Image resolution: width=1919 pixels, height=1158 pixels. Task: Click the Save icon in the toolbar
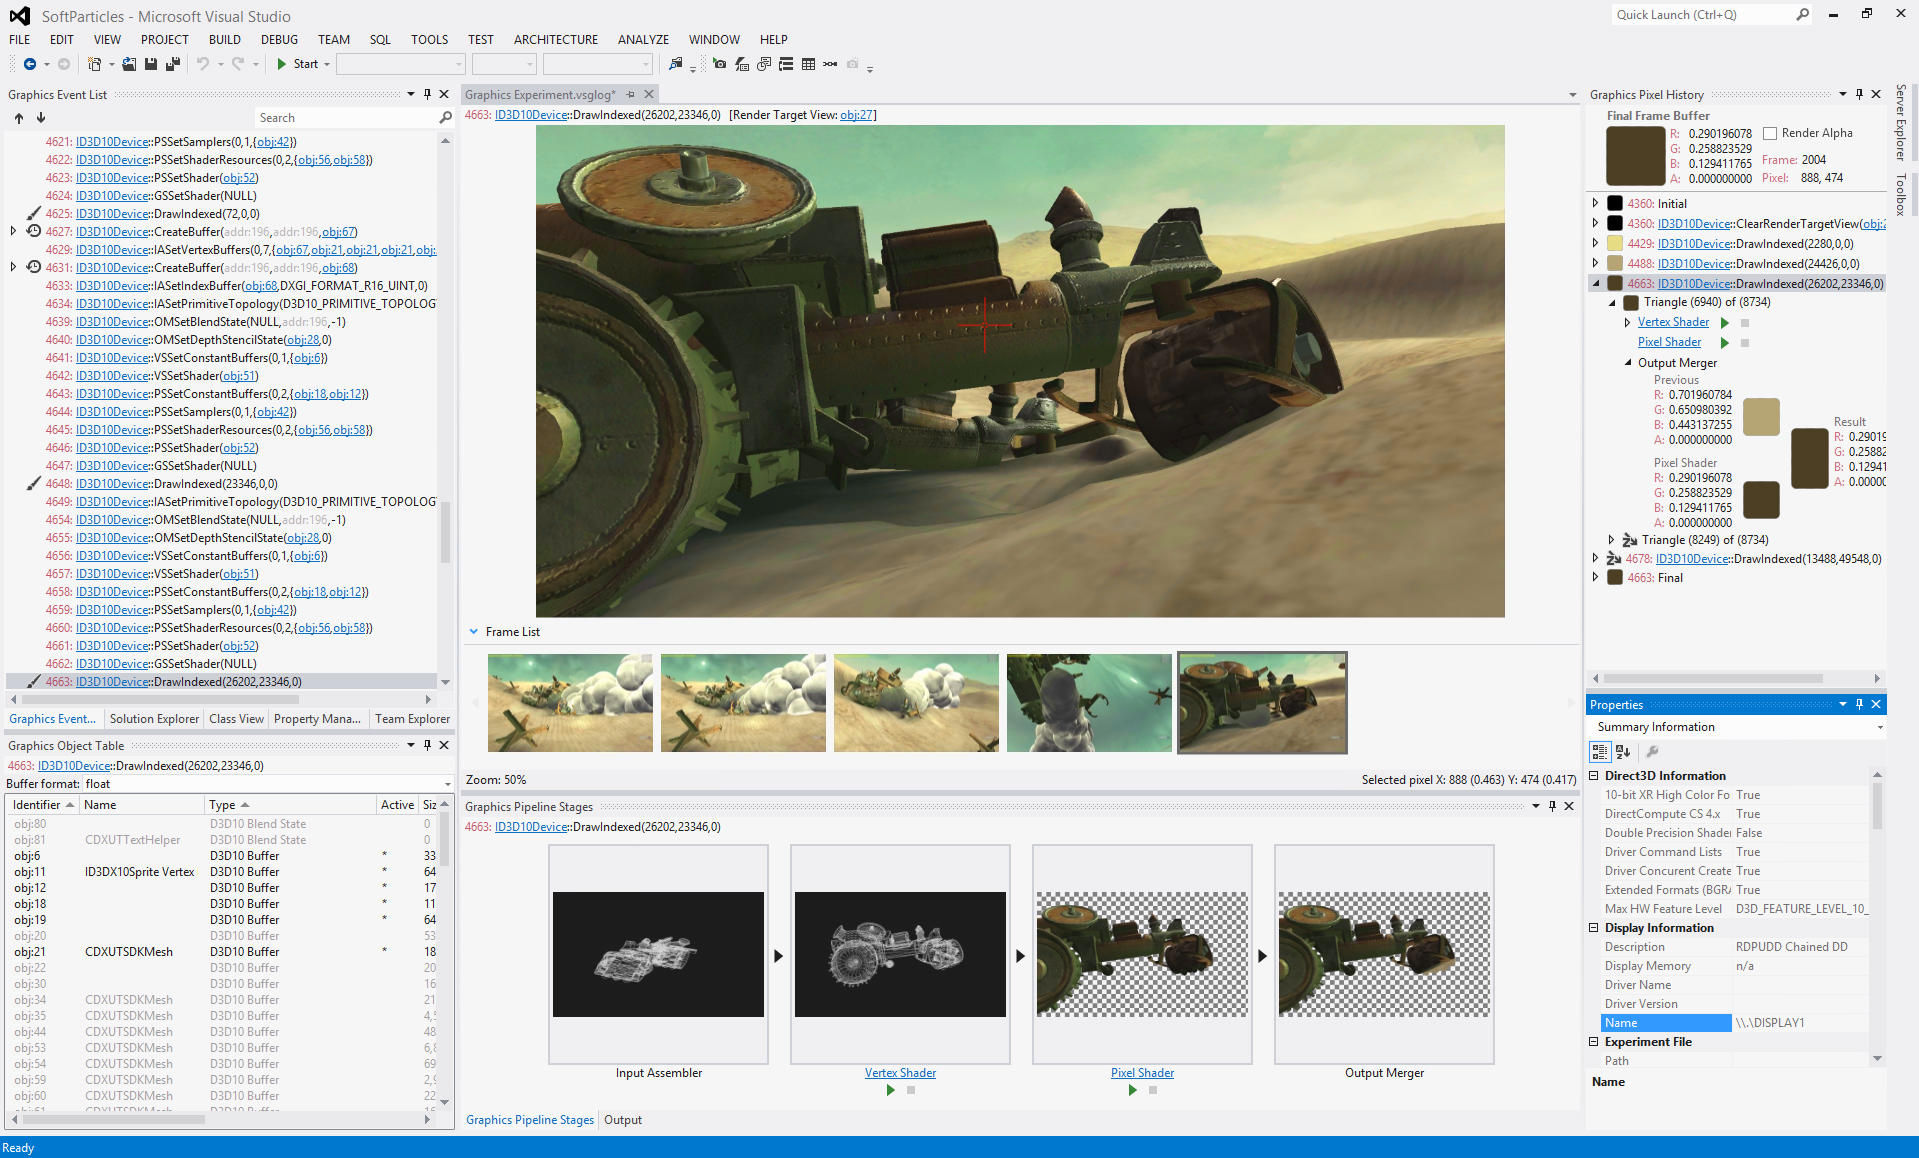coord(150,63)
